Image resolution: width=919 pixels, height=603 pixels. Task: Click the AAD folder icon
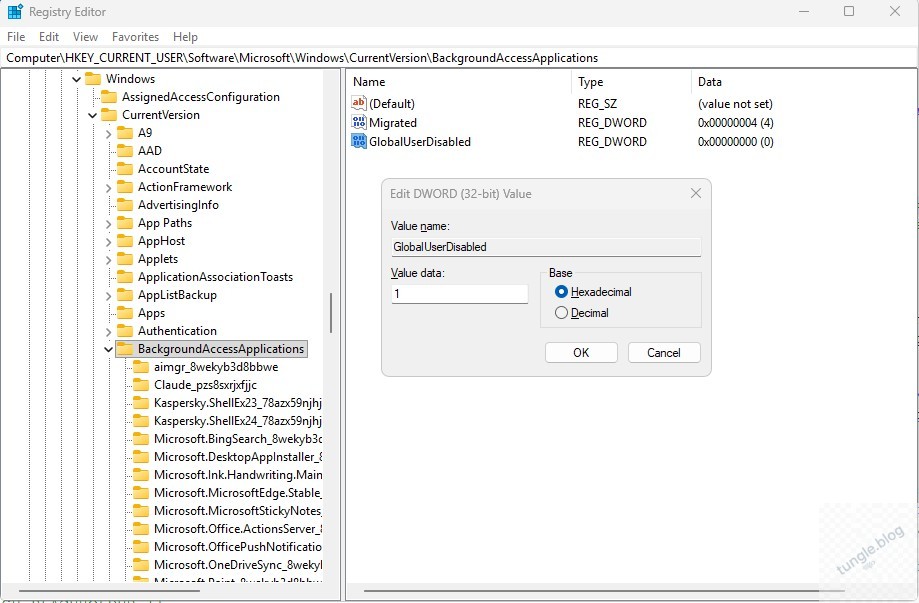(x=125, y=151)
